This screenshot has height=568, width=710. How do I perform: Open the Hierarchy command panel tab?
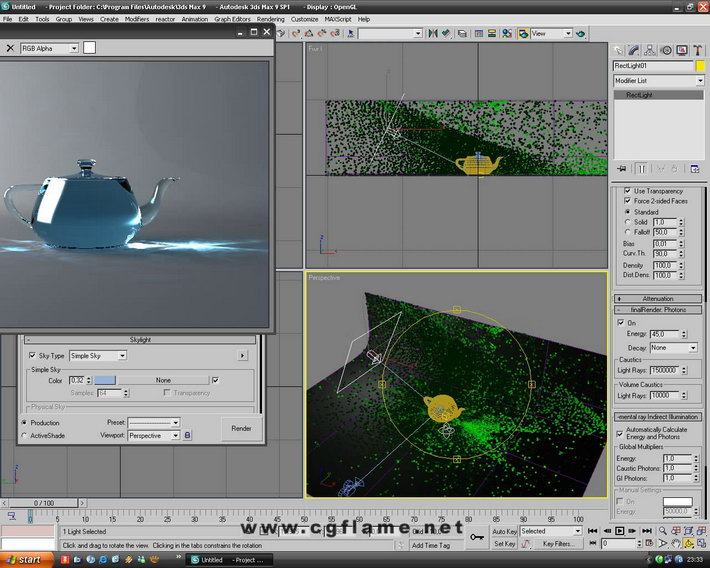(651, 49)
